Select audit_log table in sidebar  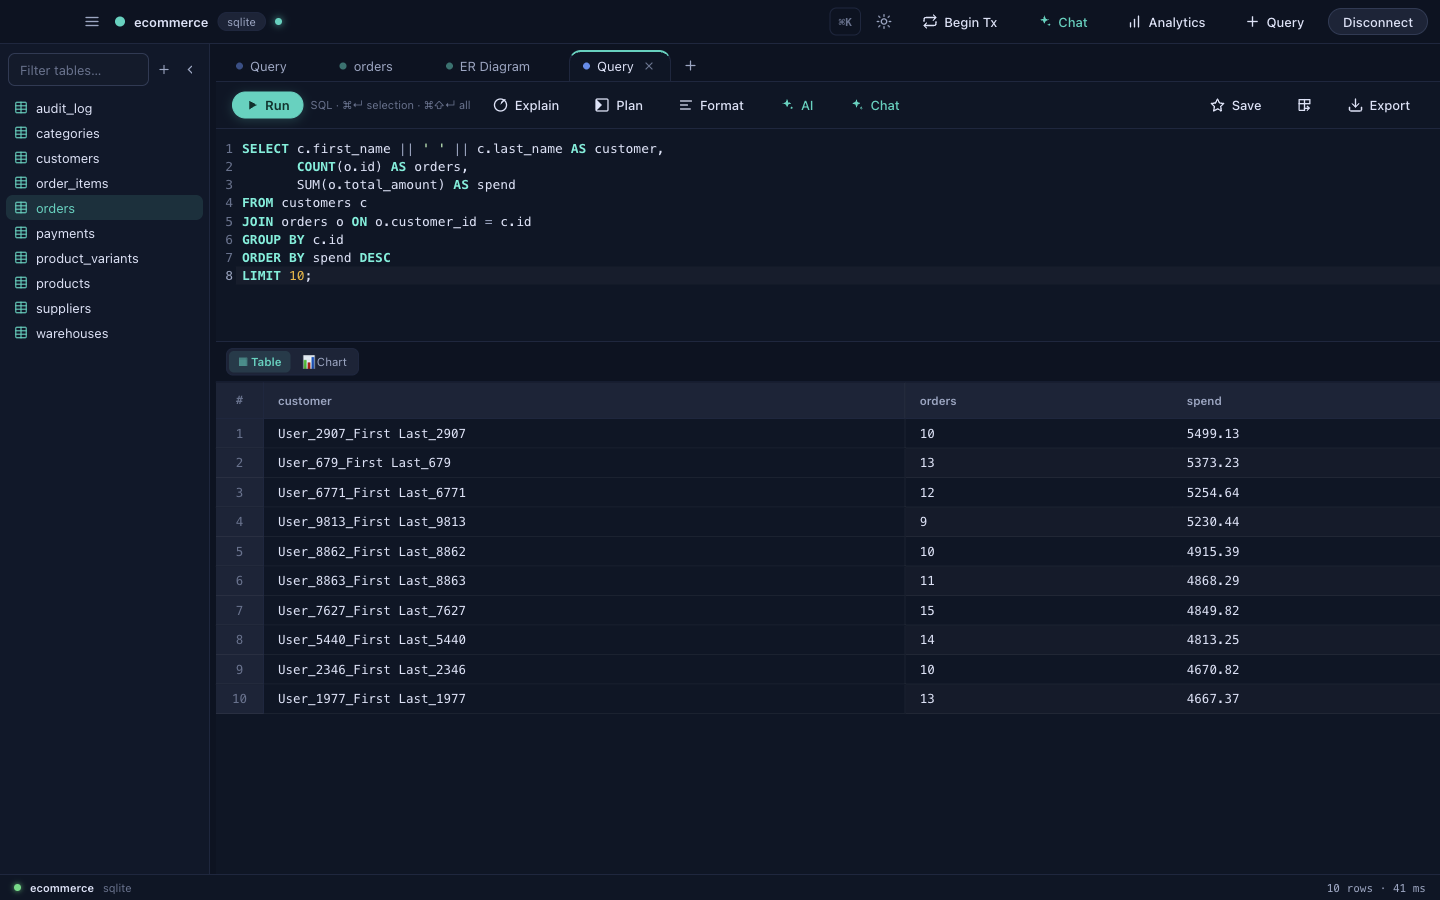(104, 108)
